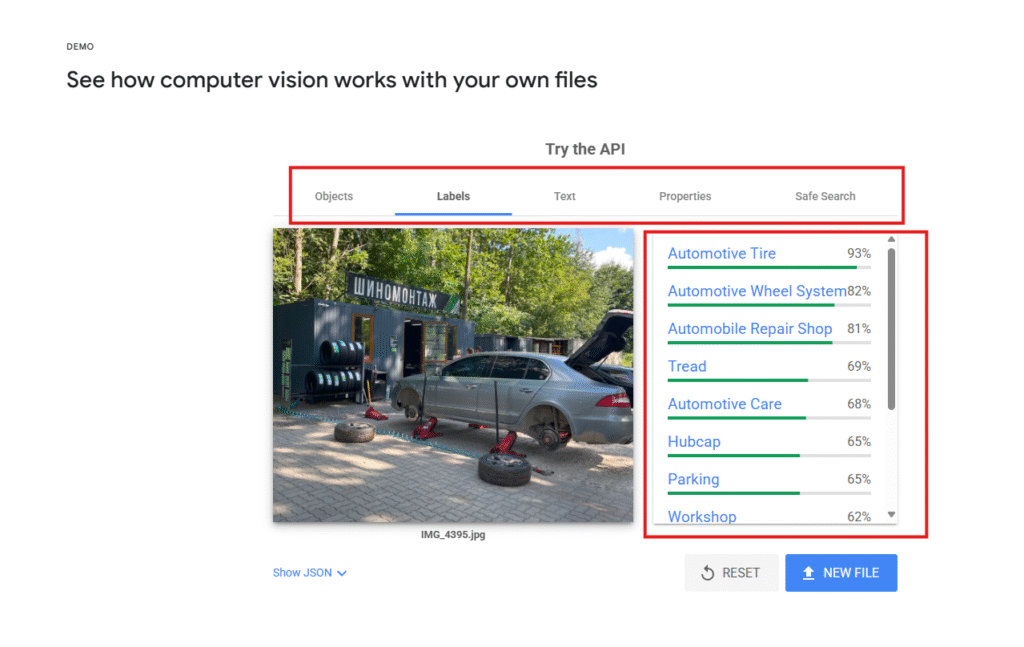Click the Automotive Tire label link
Screen dimensions: 1024x647
click(x=722, y=253)
